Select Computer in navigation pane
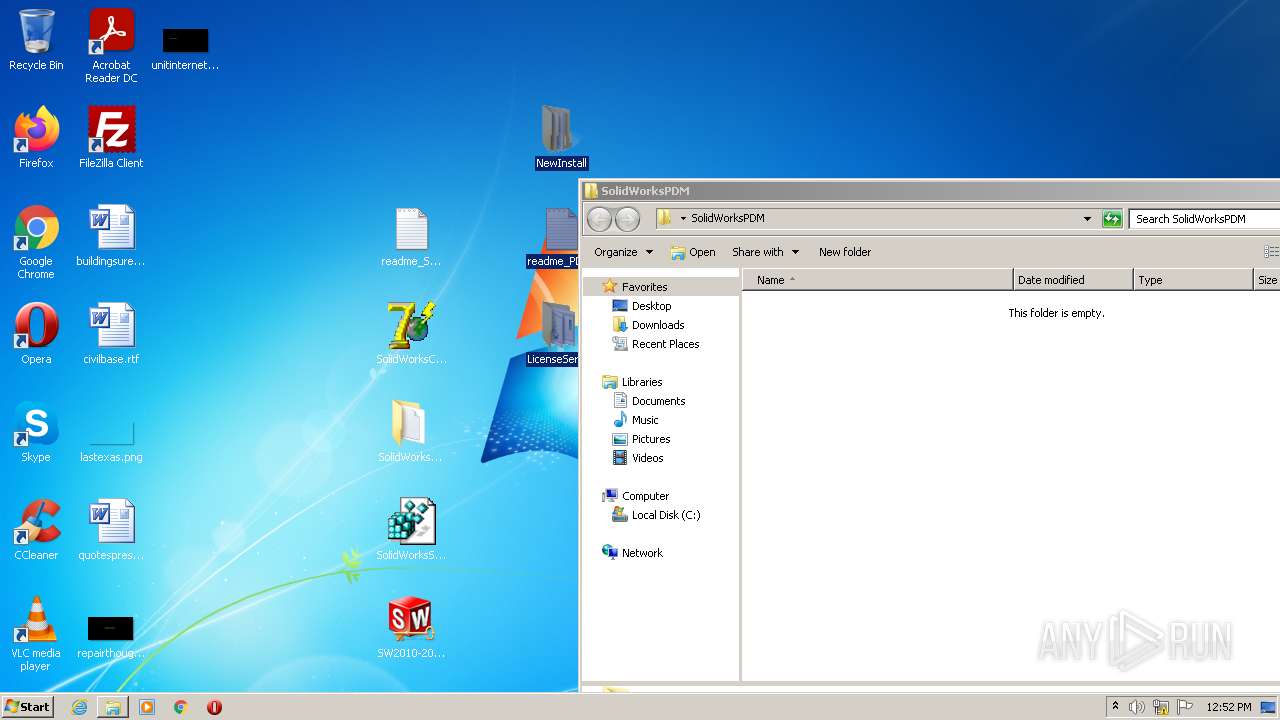This screenshot has width=1280, height=720. 645,496
